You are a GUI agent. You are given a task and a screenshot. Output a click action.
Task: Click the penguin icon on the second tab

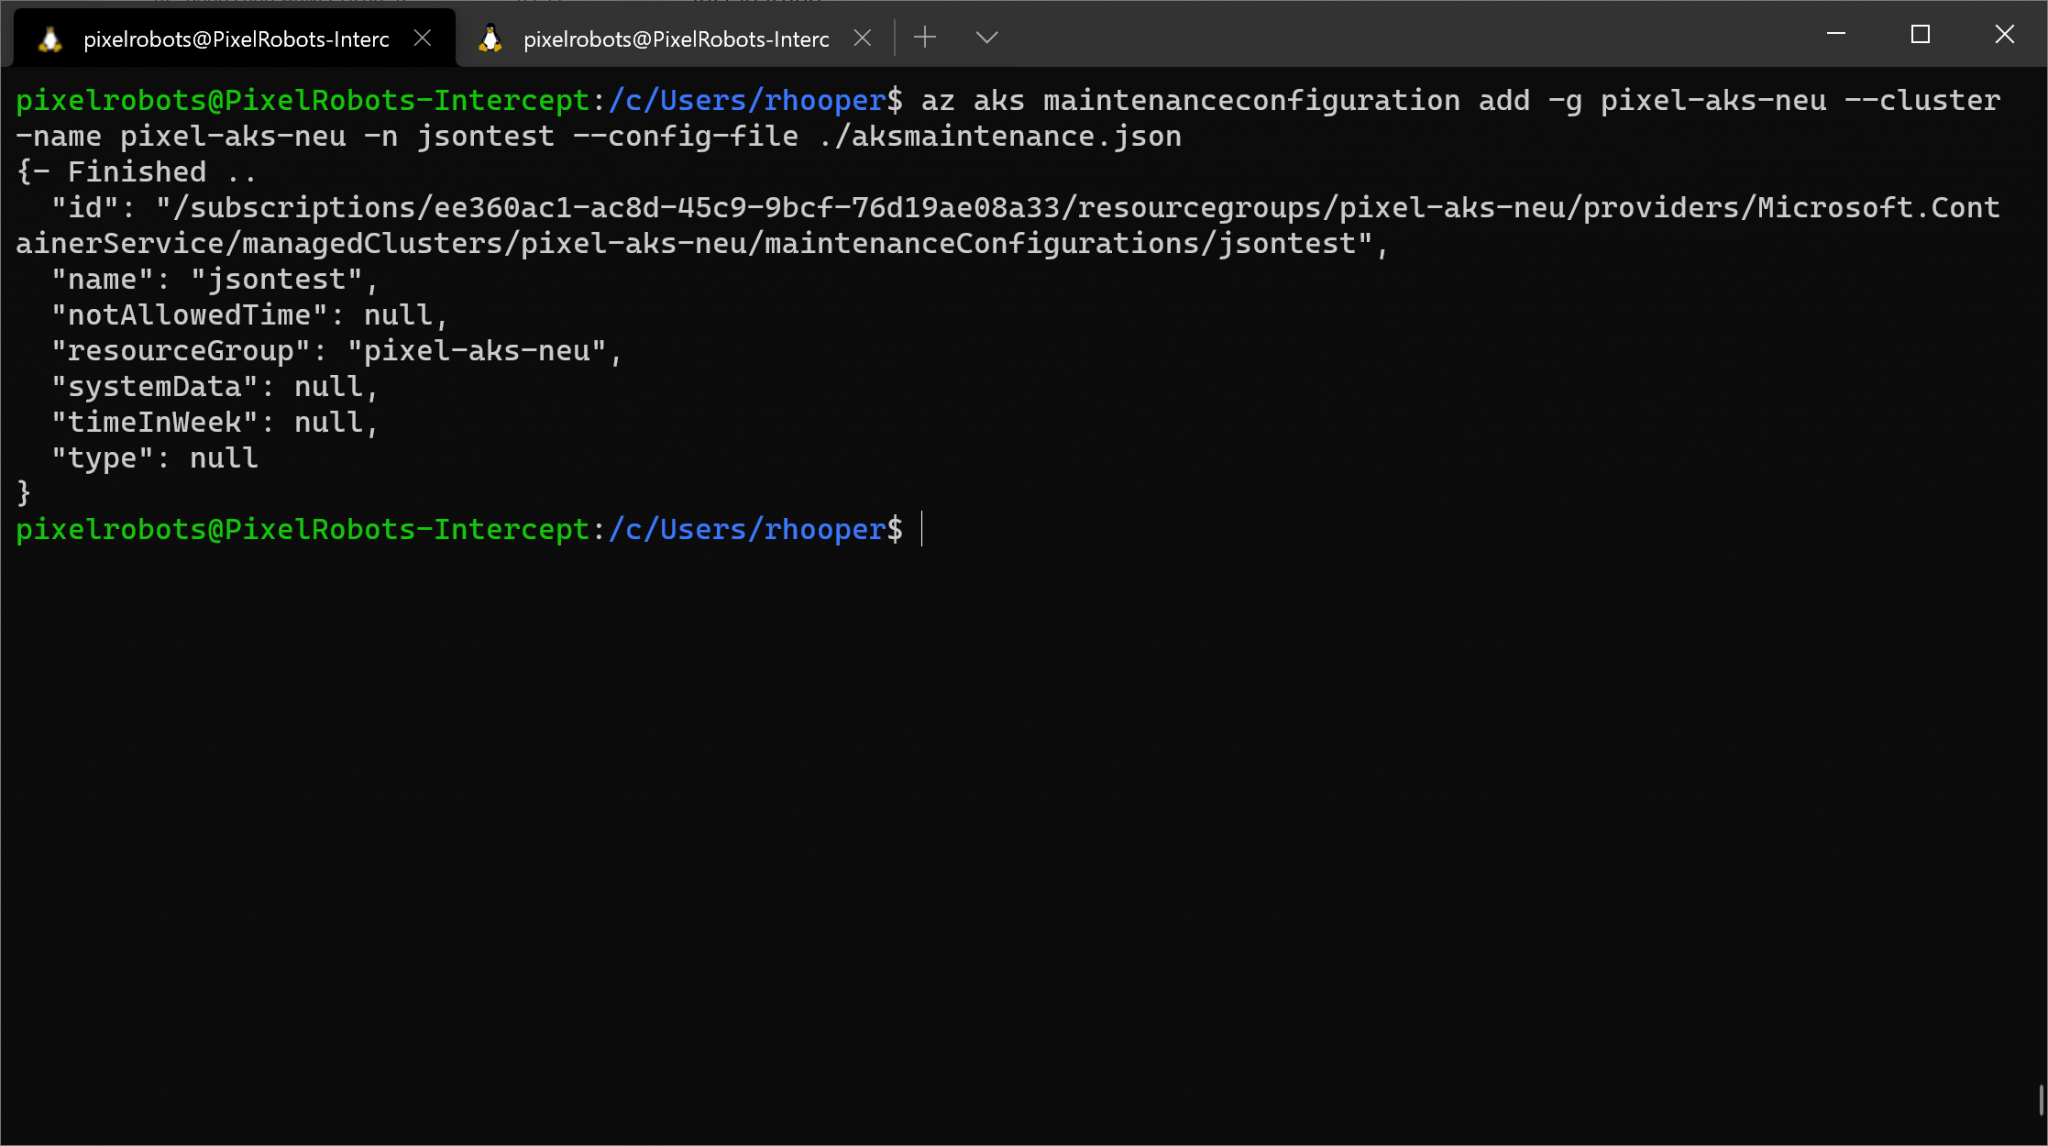(490, 37)
